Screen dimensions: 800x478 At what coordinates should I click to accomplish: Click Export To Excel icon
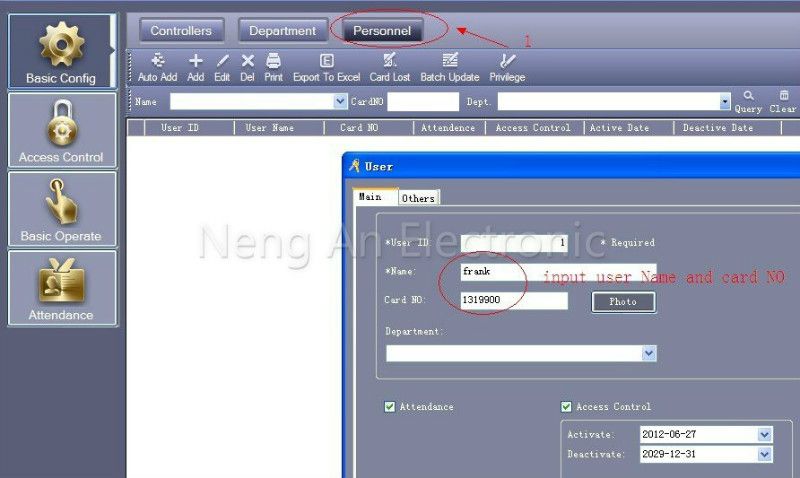point(327,61)
